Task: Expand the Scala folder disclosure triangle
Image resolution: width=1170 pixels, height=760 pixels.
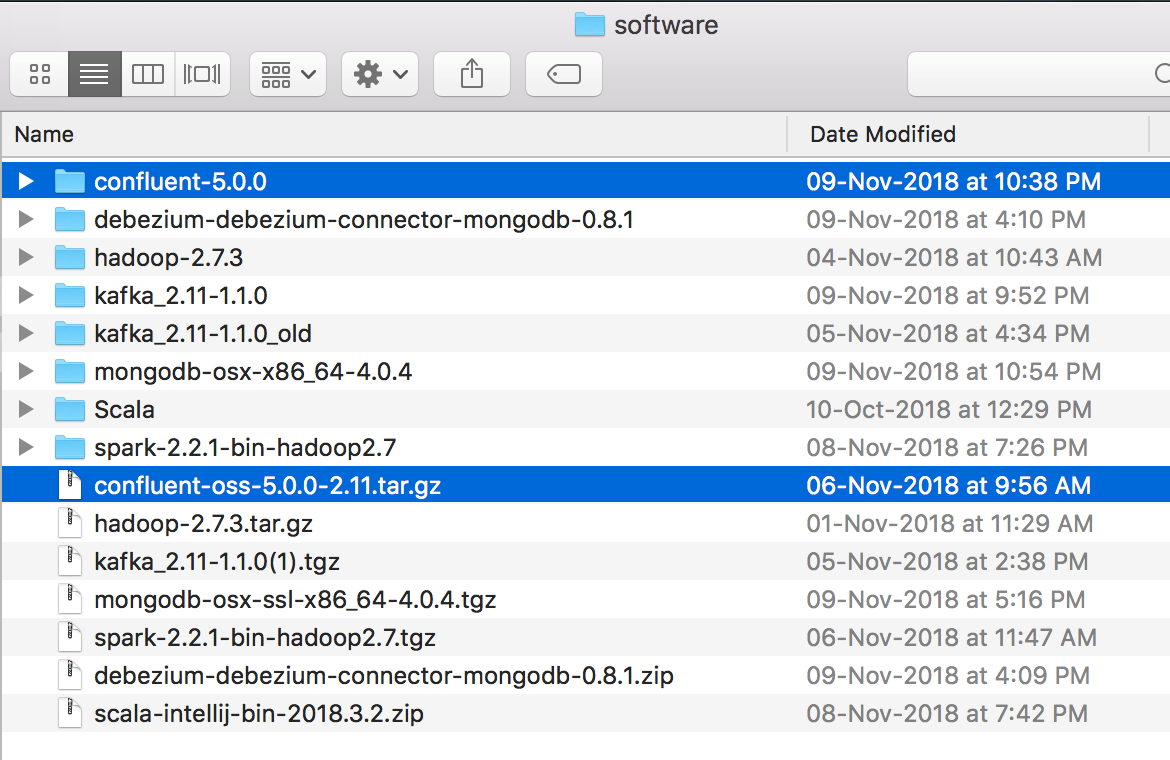Action: click(25, 409)
